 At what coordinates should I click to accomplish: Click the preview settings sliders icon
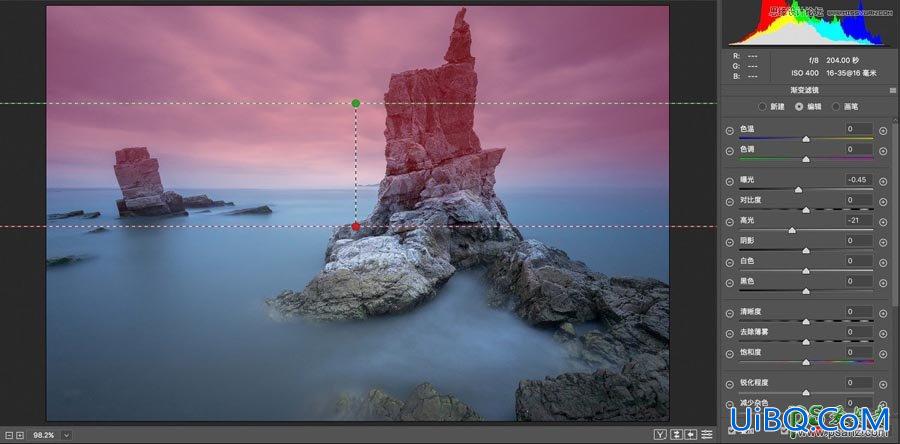707,435
